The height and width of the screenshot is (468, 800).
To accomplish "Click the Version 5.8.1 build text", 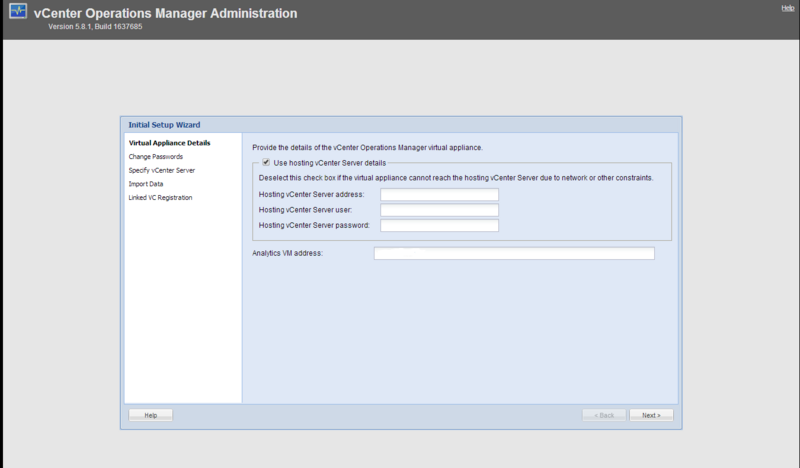I will (x=96, y=26).
